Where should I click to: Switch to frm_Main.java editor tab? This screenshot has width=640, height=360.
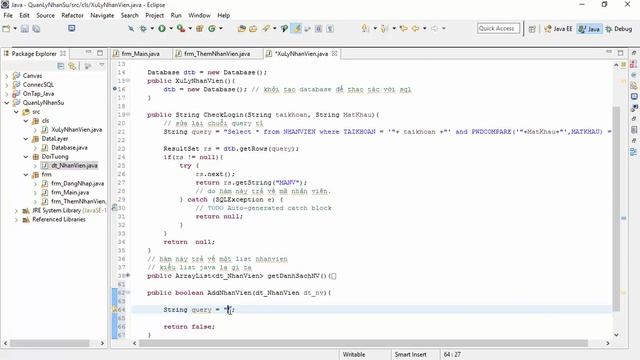click(140, 53)
